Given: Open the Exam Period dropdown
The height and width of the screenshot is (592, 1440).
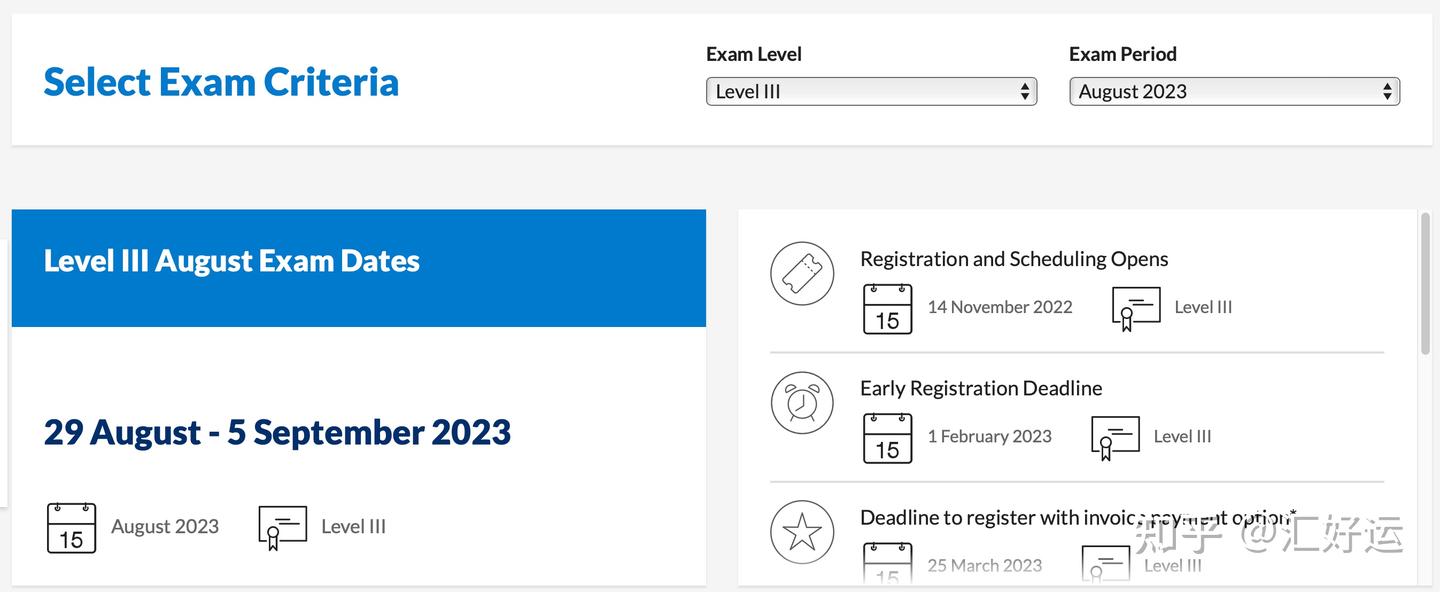Looking at the screenshot, I should coord(1234,92).
